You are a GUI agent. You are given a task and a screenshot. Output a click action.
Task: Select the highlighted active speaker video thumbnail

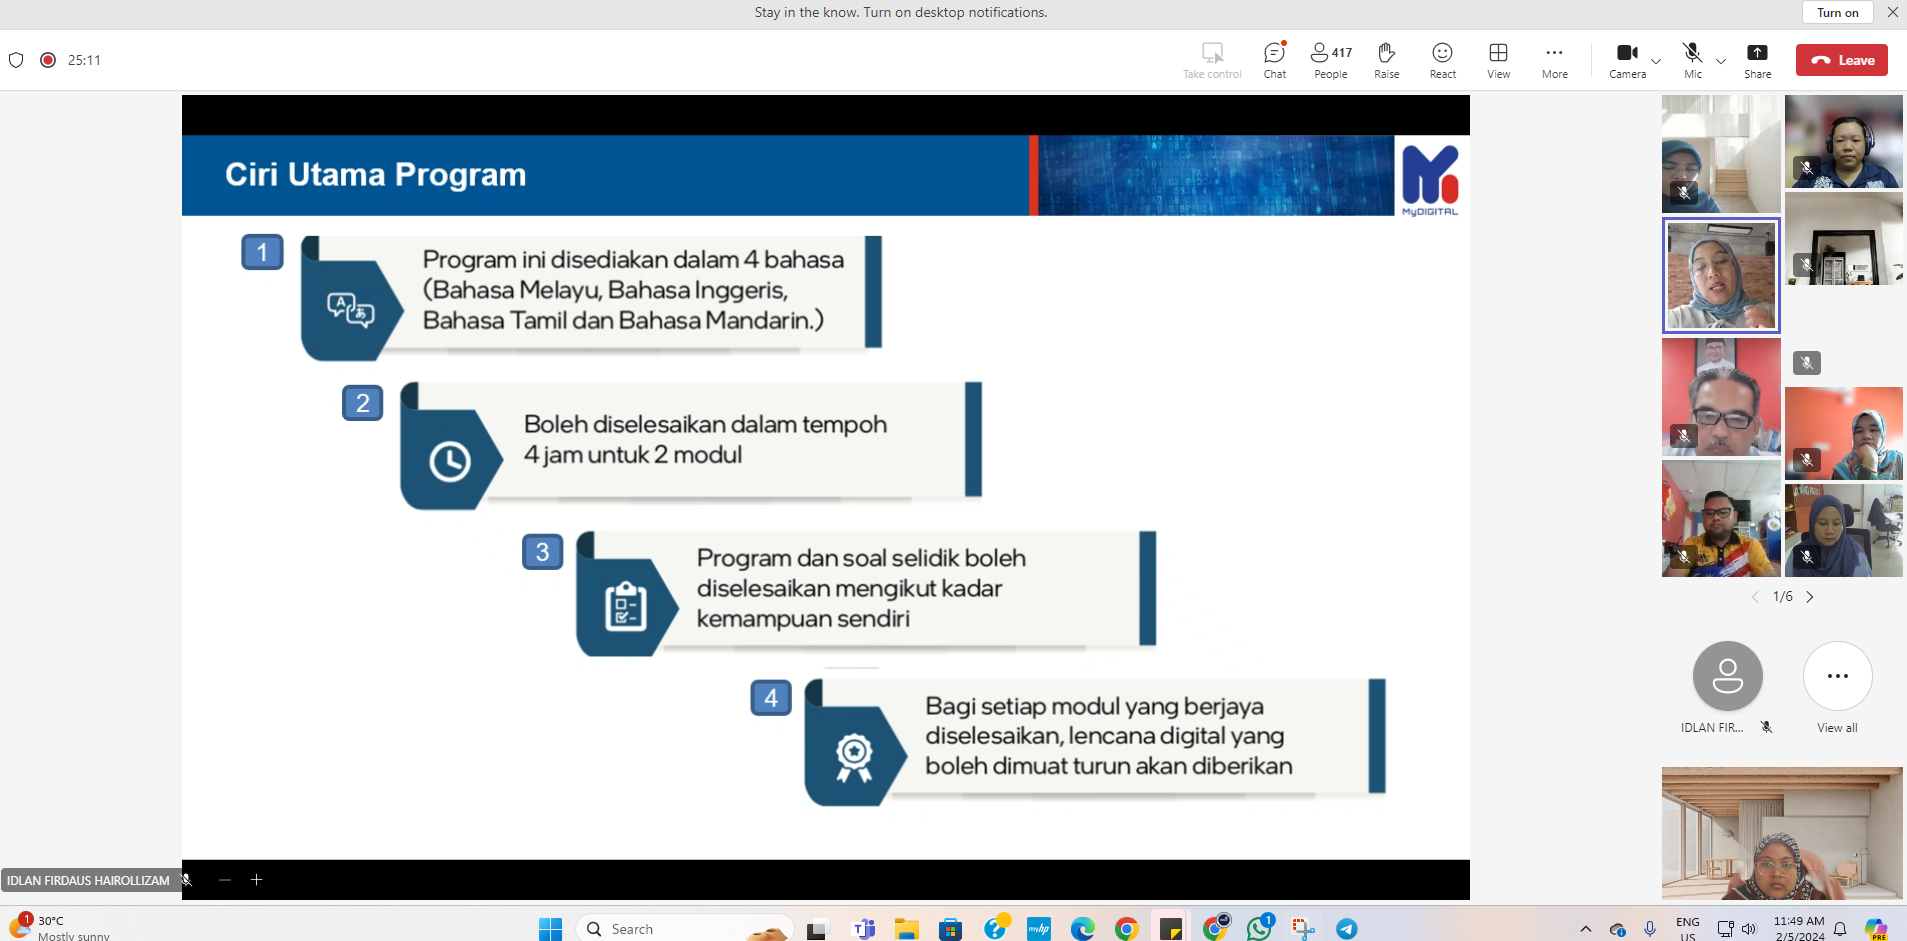point(1720,275)
